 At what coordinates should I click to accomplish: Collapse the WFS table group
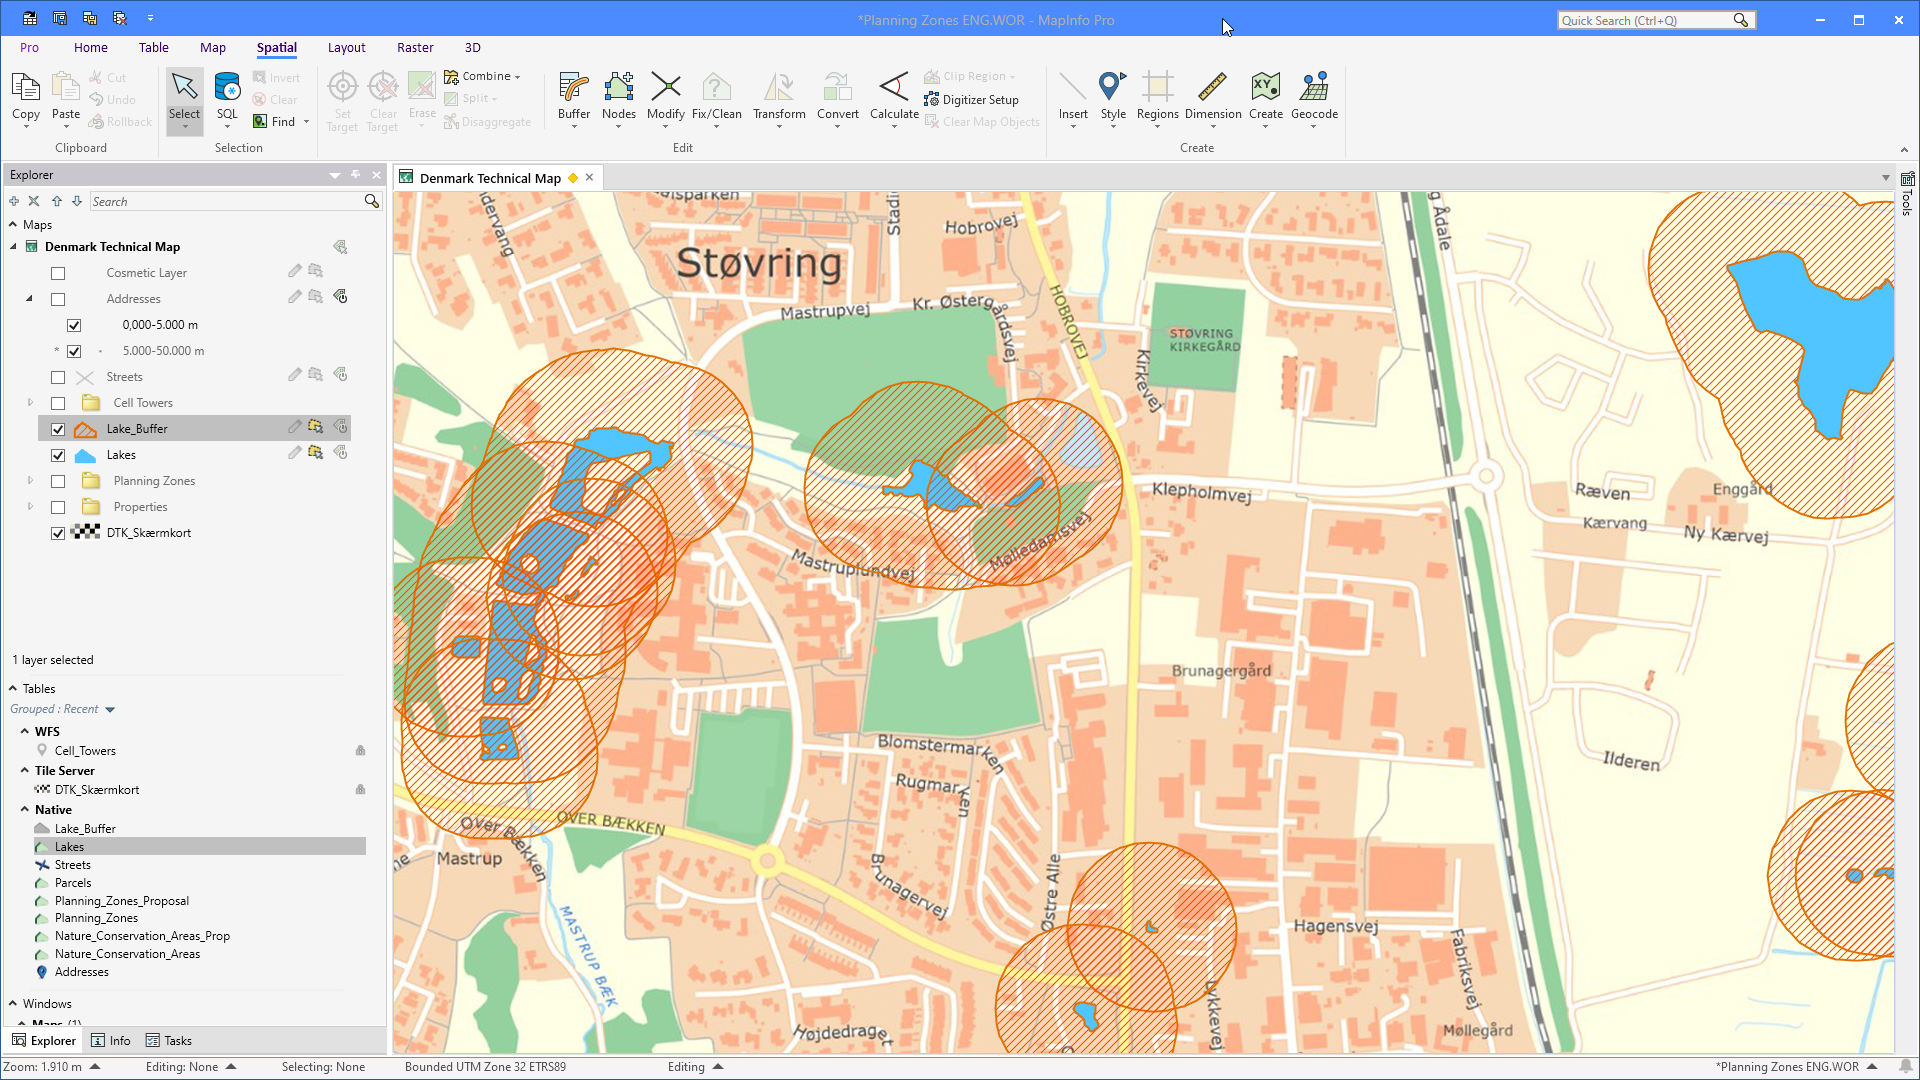click(x=25, y=732)
